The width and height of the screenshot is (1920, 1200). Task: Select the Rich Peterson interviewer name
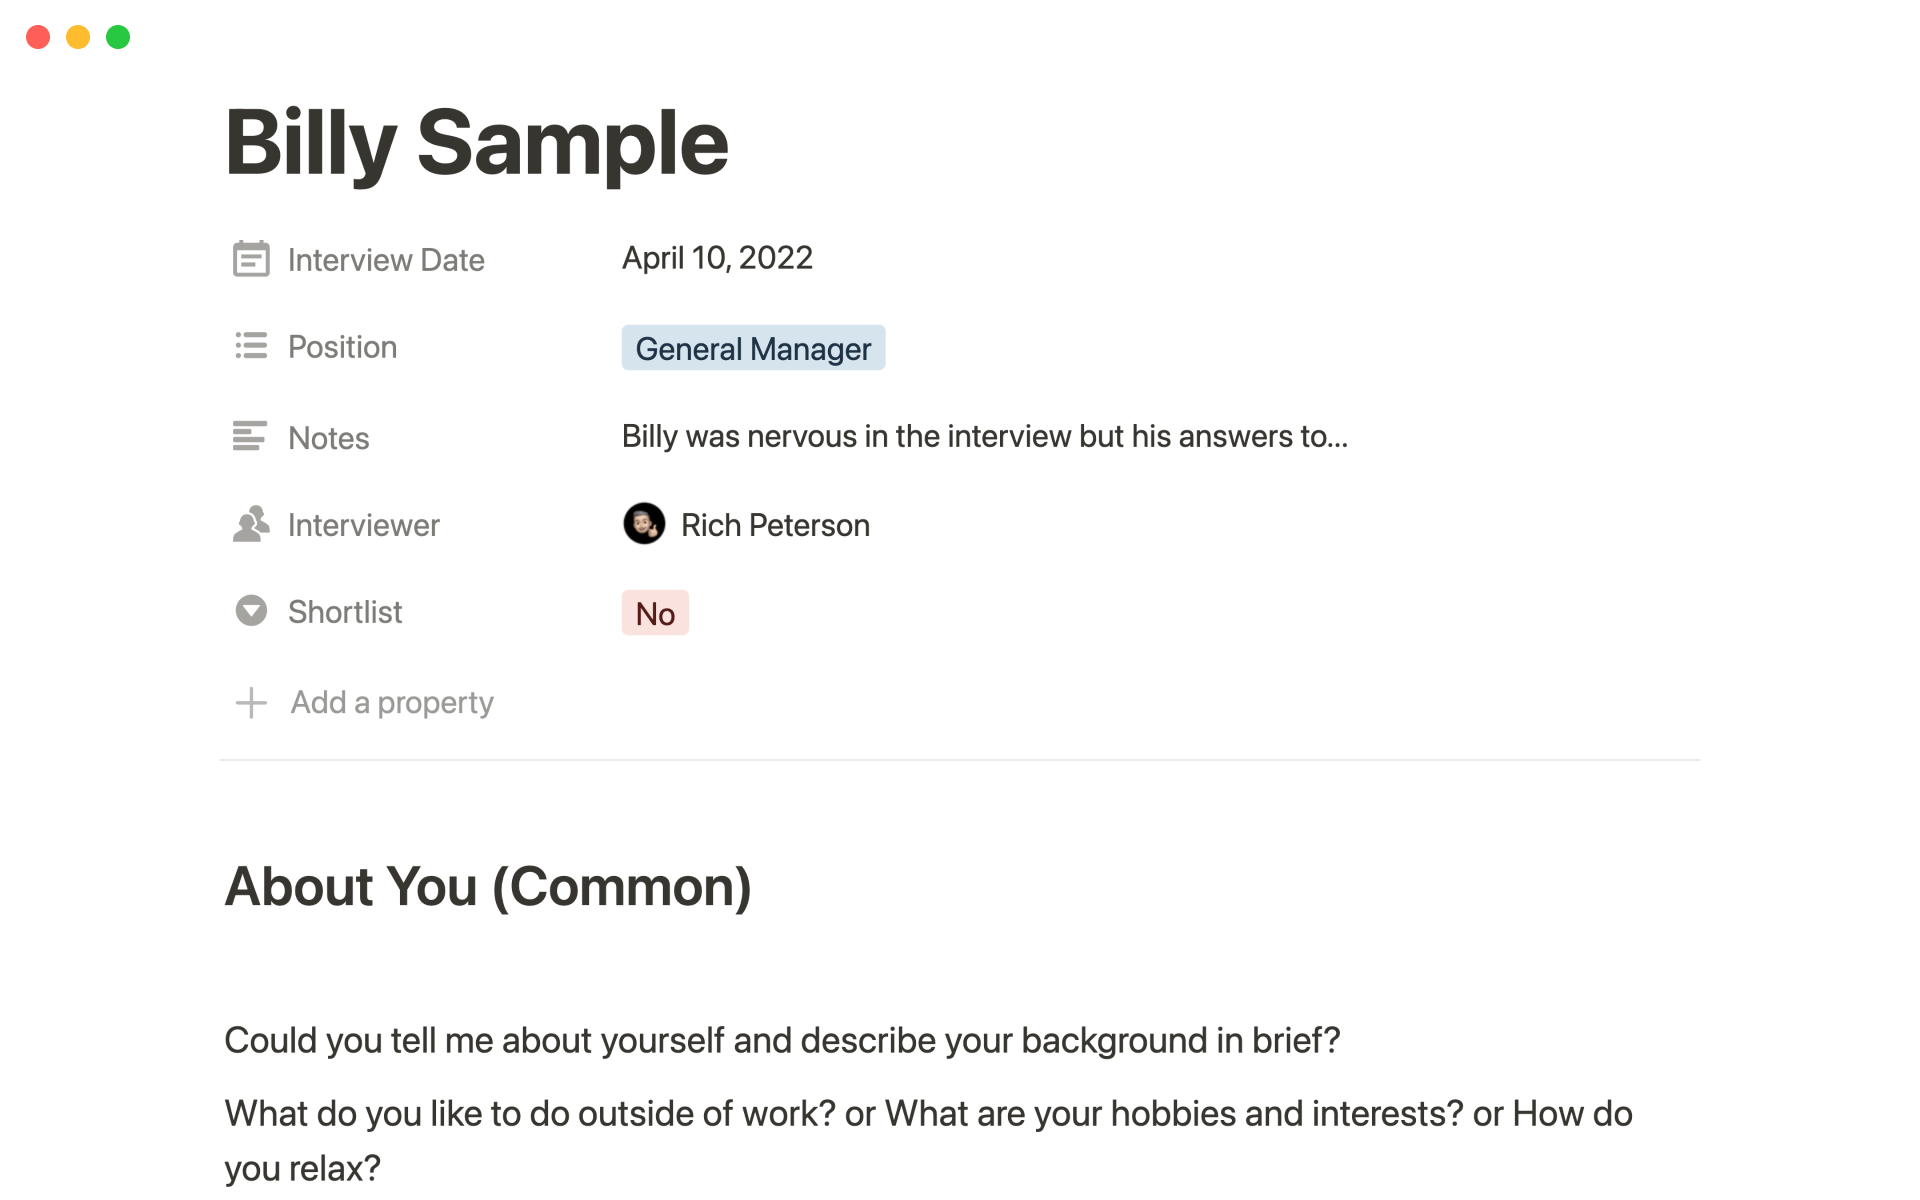tap(775, 525)
